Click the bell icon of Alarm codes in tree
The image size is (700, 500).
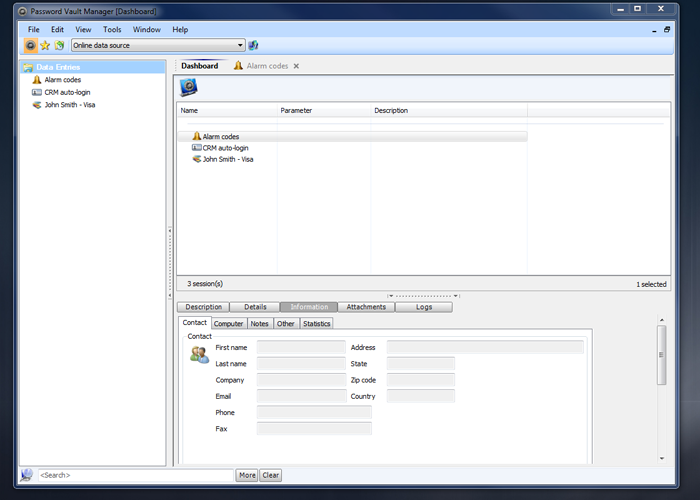(37, 80)
